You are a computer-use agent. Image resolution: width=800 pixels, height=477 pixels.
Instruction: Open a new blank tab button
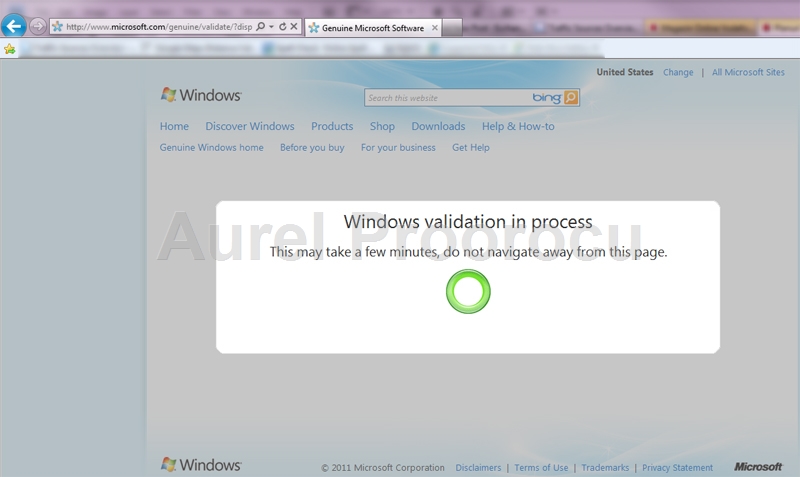coord(452,28)
